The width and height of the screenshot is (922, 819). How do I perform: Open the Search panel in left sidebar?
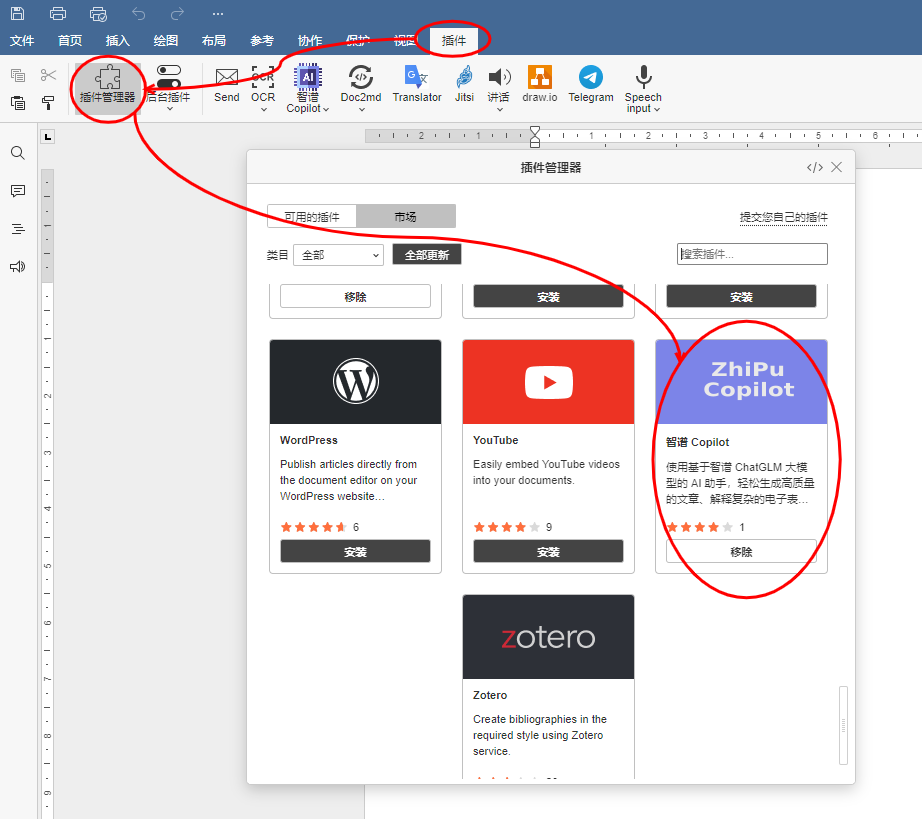(x=18, y=153)
